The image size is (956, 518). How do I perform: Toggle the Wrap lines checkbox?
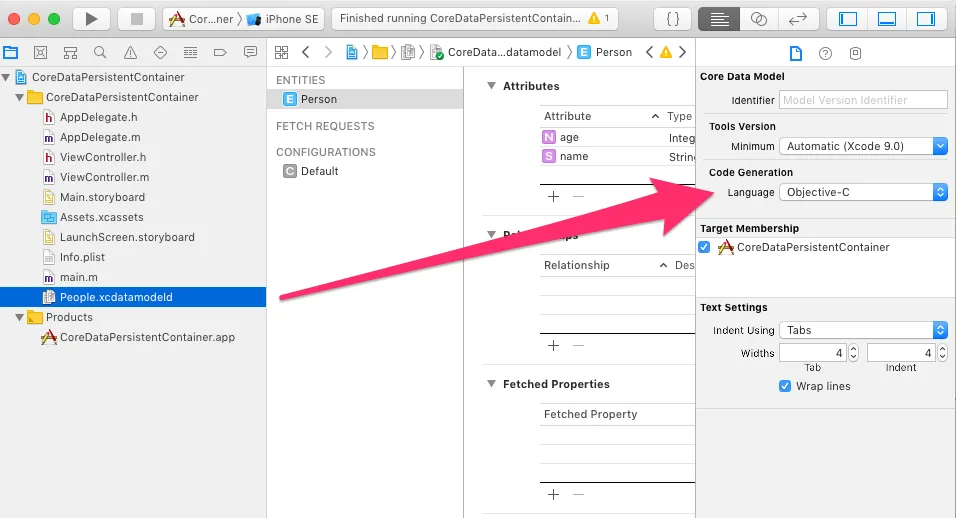coord(785,386)
